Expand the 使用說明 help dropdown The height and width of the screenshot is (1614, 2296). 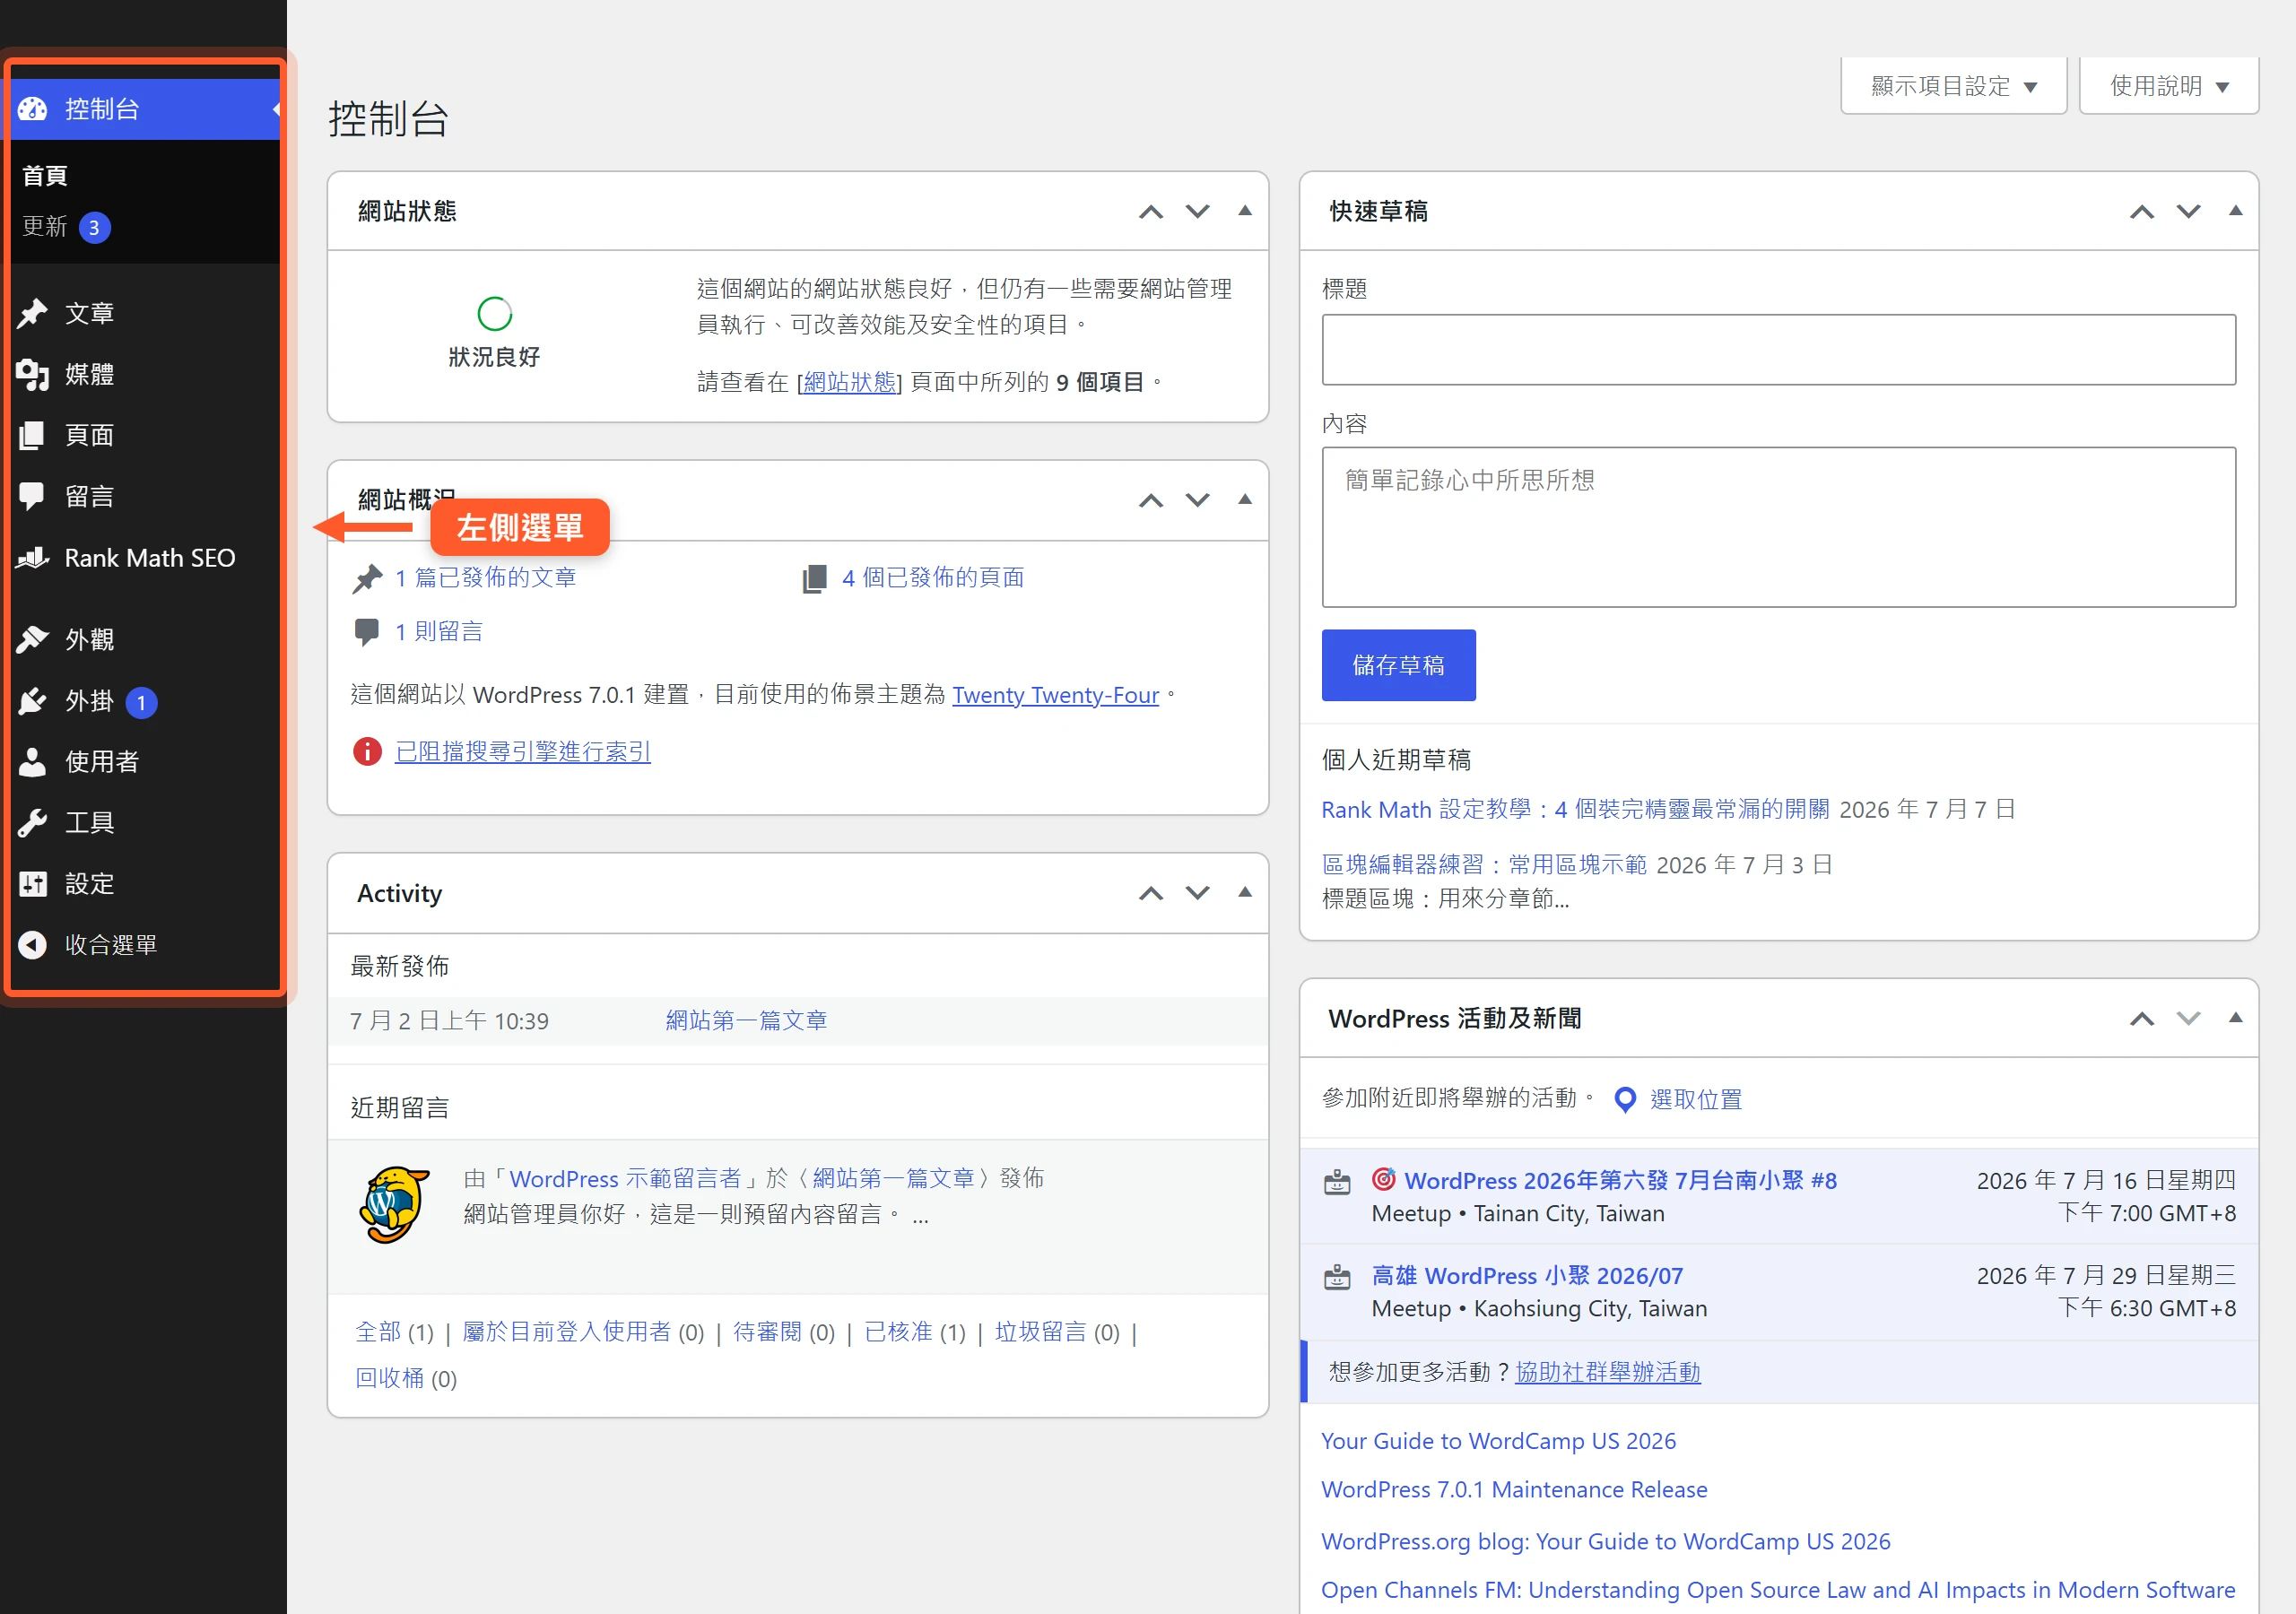tap(2168, 86)
